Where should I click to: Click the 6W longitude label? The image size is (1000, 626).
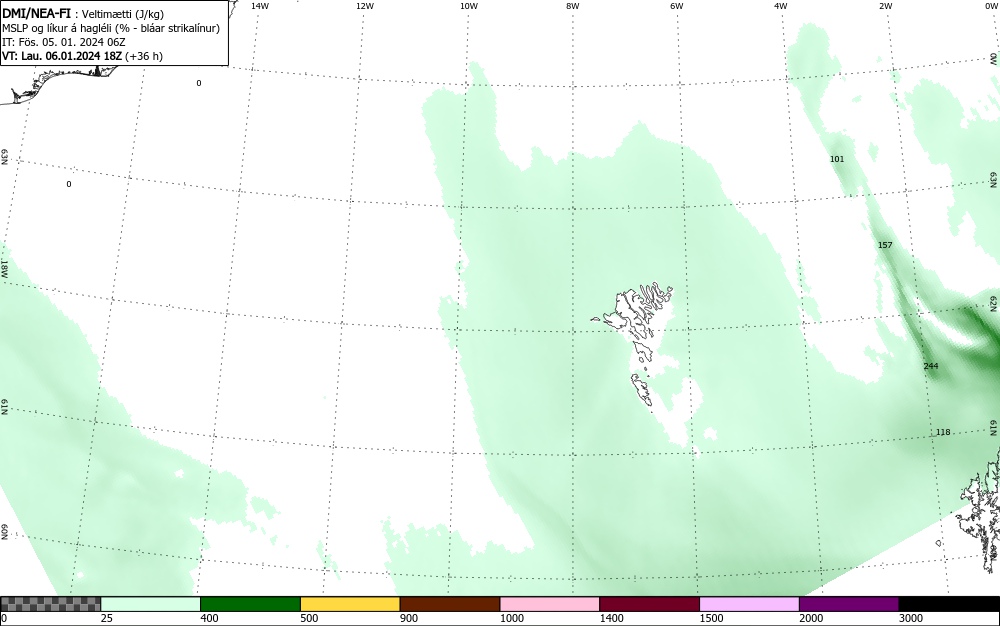[677, 6]
